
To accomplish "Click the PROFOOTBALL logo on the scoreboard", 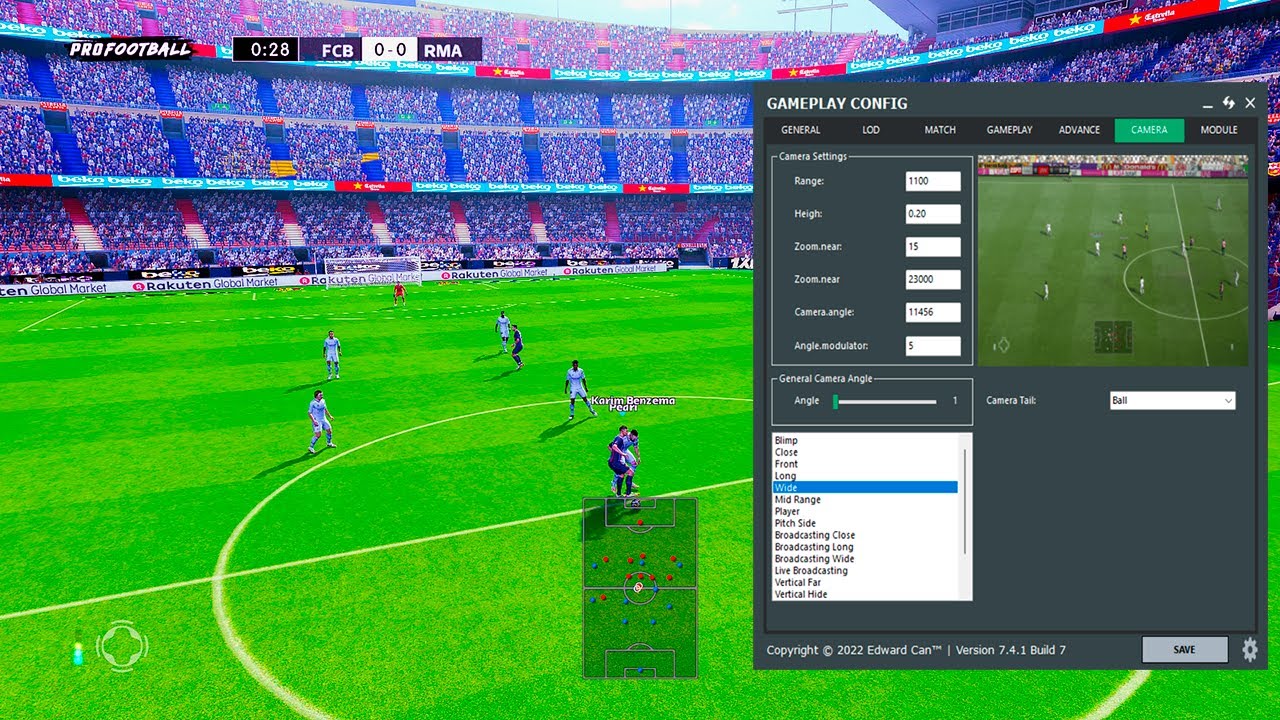I will [130, 49].
